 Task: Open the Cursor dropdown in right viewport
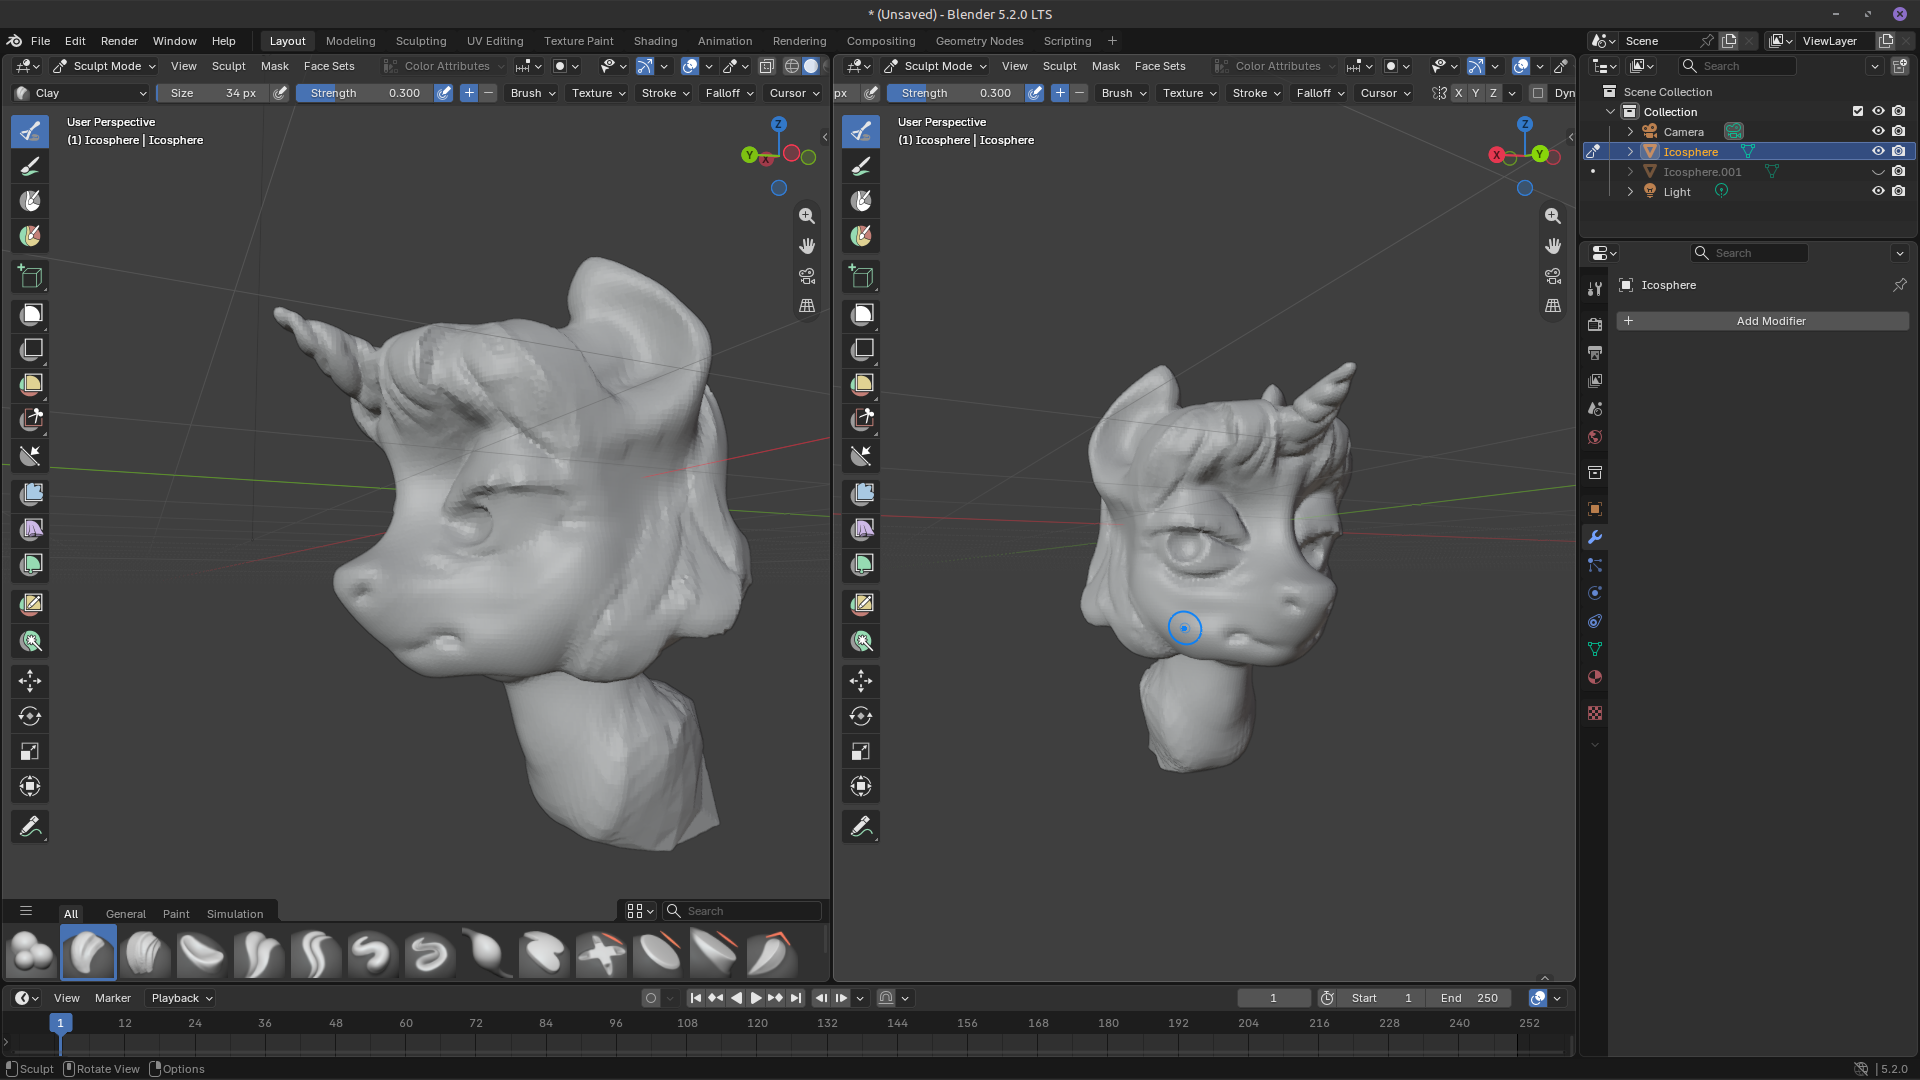pos(1385,93)
